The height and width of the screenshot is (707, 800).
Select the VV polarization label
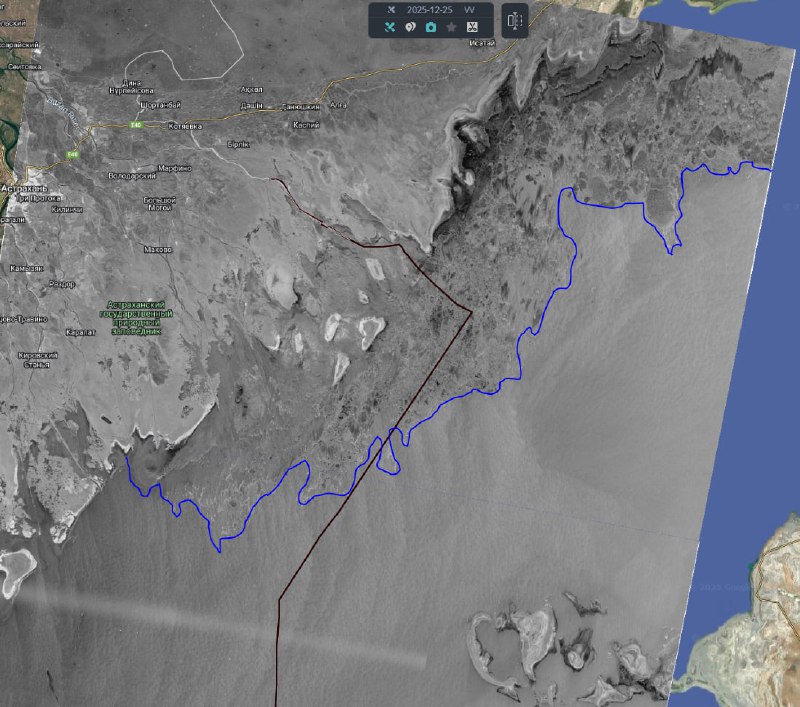469,9
